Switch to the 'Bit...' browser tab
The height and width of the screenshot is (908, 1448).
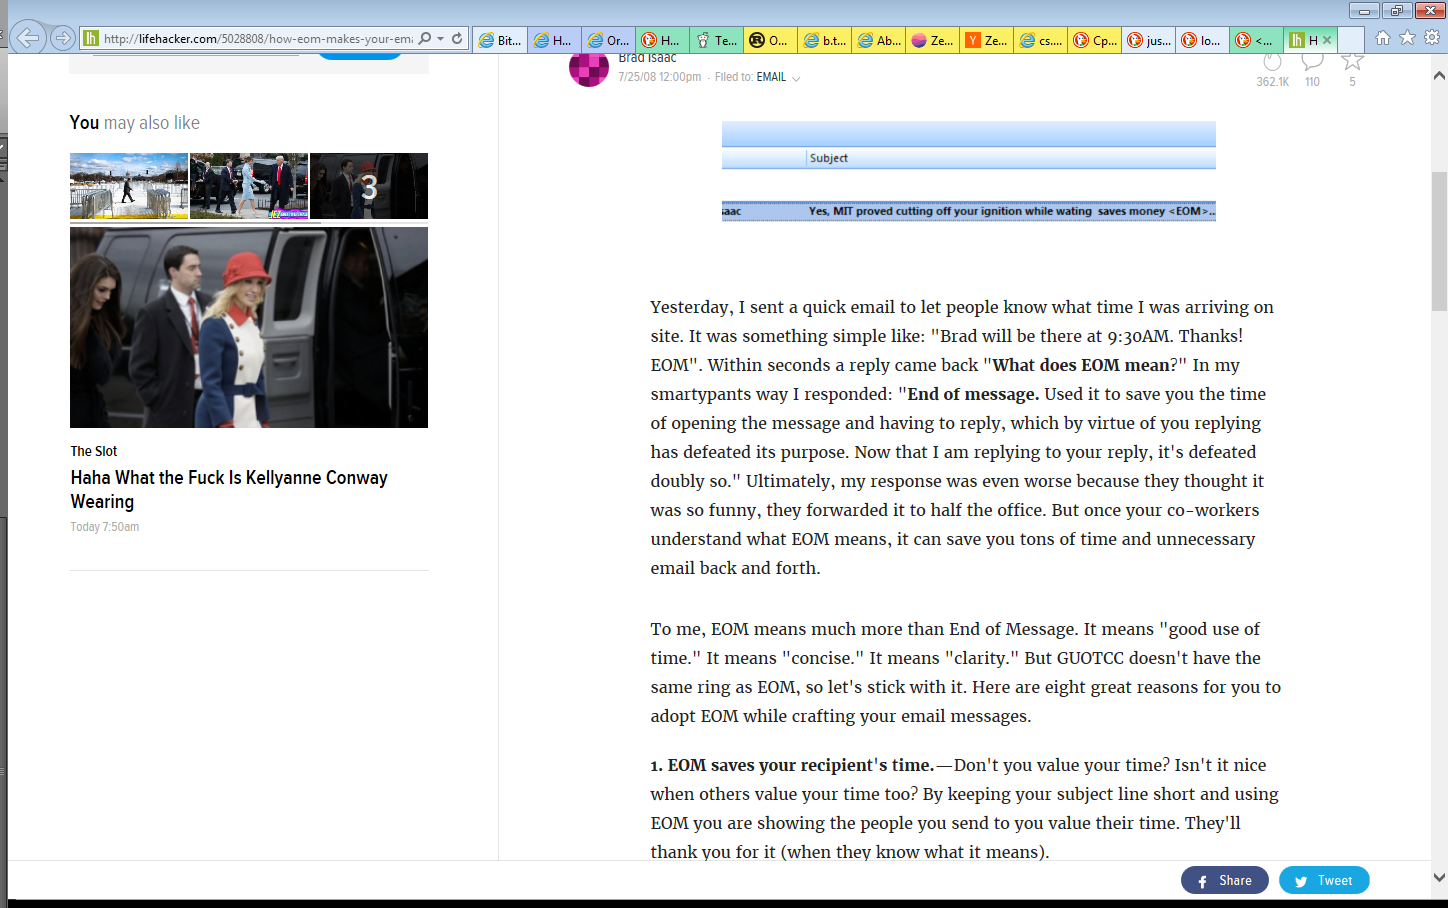tap(499, 40)
